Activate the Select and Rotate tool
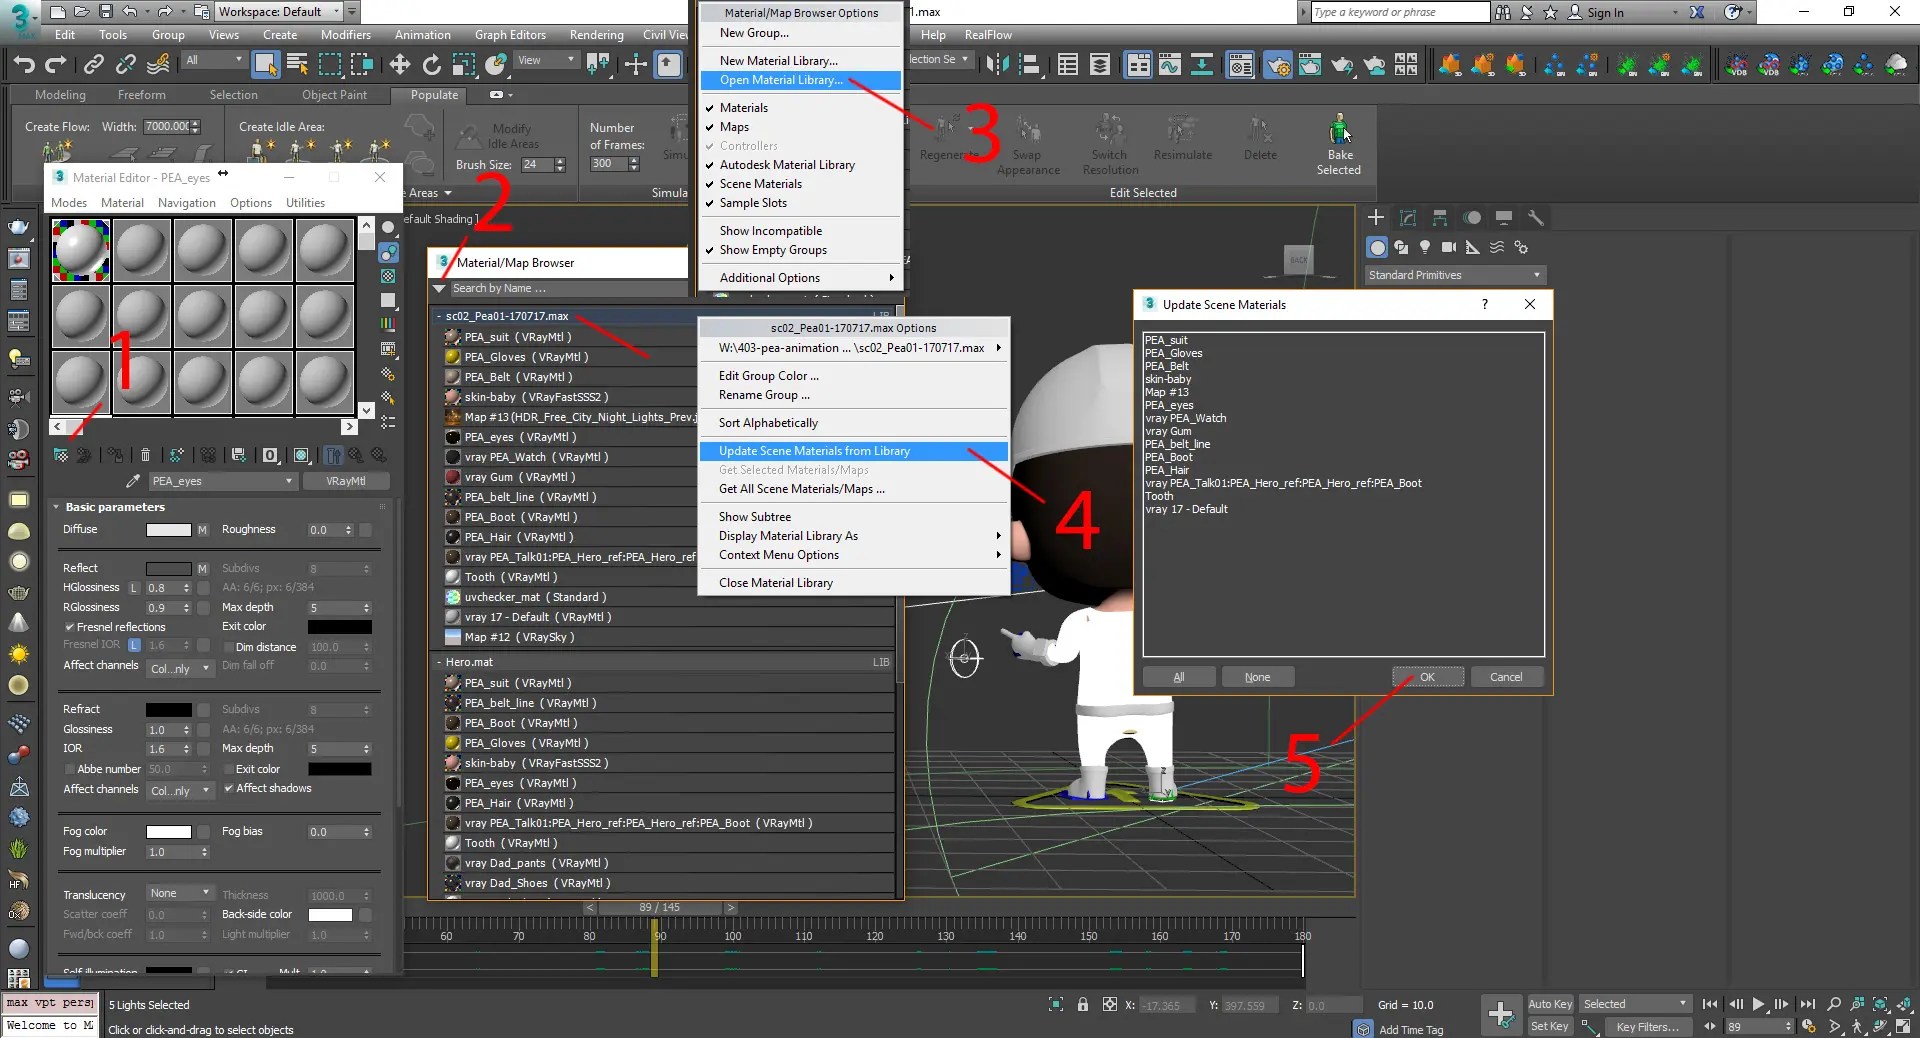The height and width of the screenshot is (1038, 1920). tap(431, 65)
